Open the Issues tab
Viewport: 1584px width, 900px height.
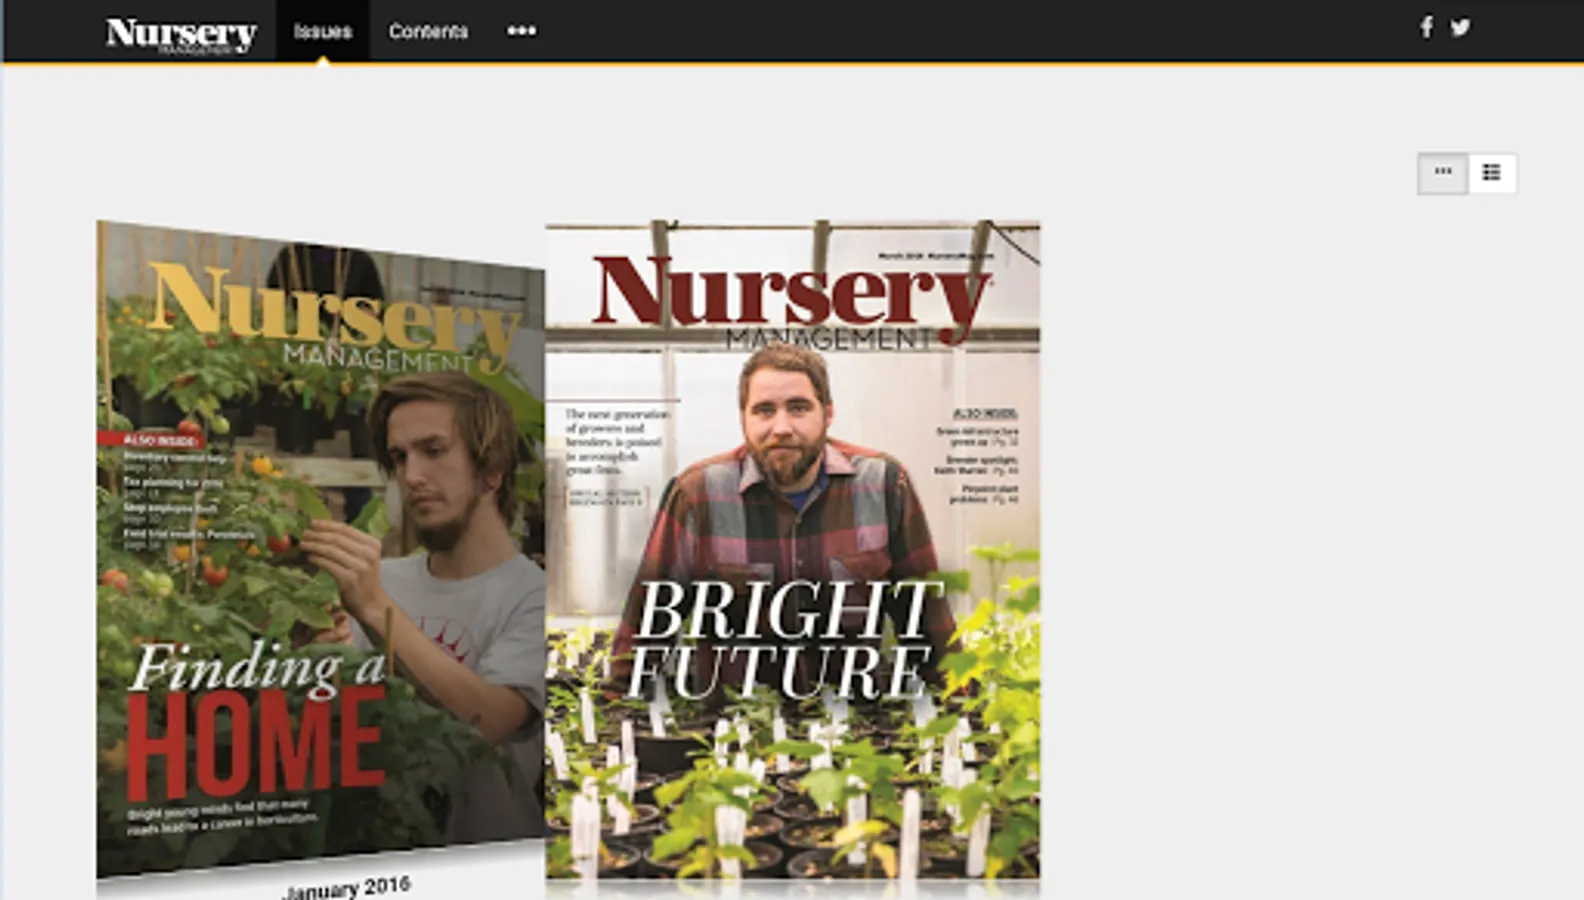click(x=323, y=31)
